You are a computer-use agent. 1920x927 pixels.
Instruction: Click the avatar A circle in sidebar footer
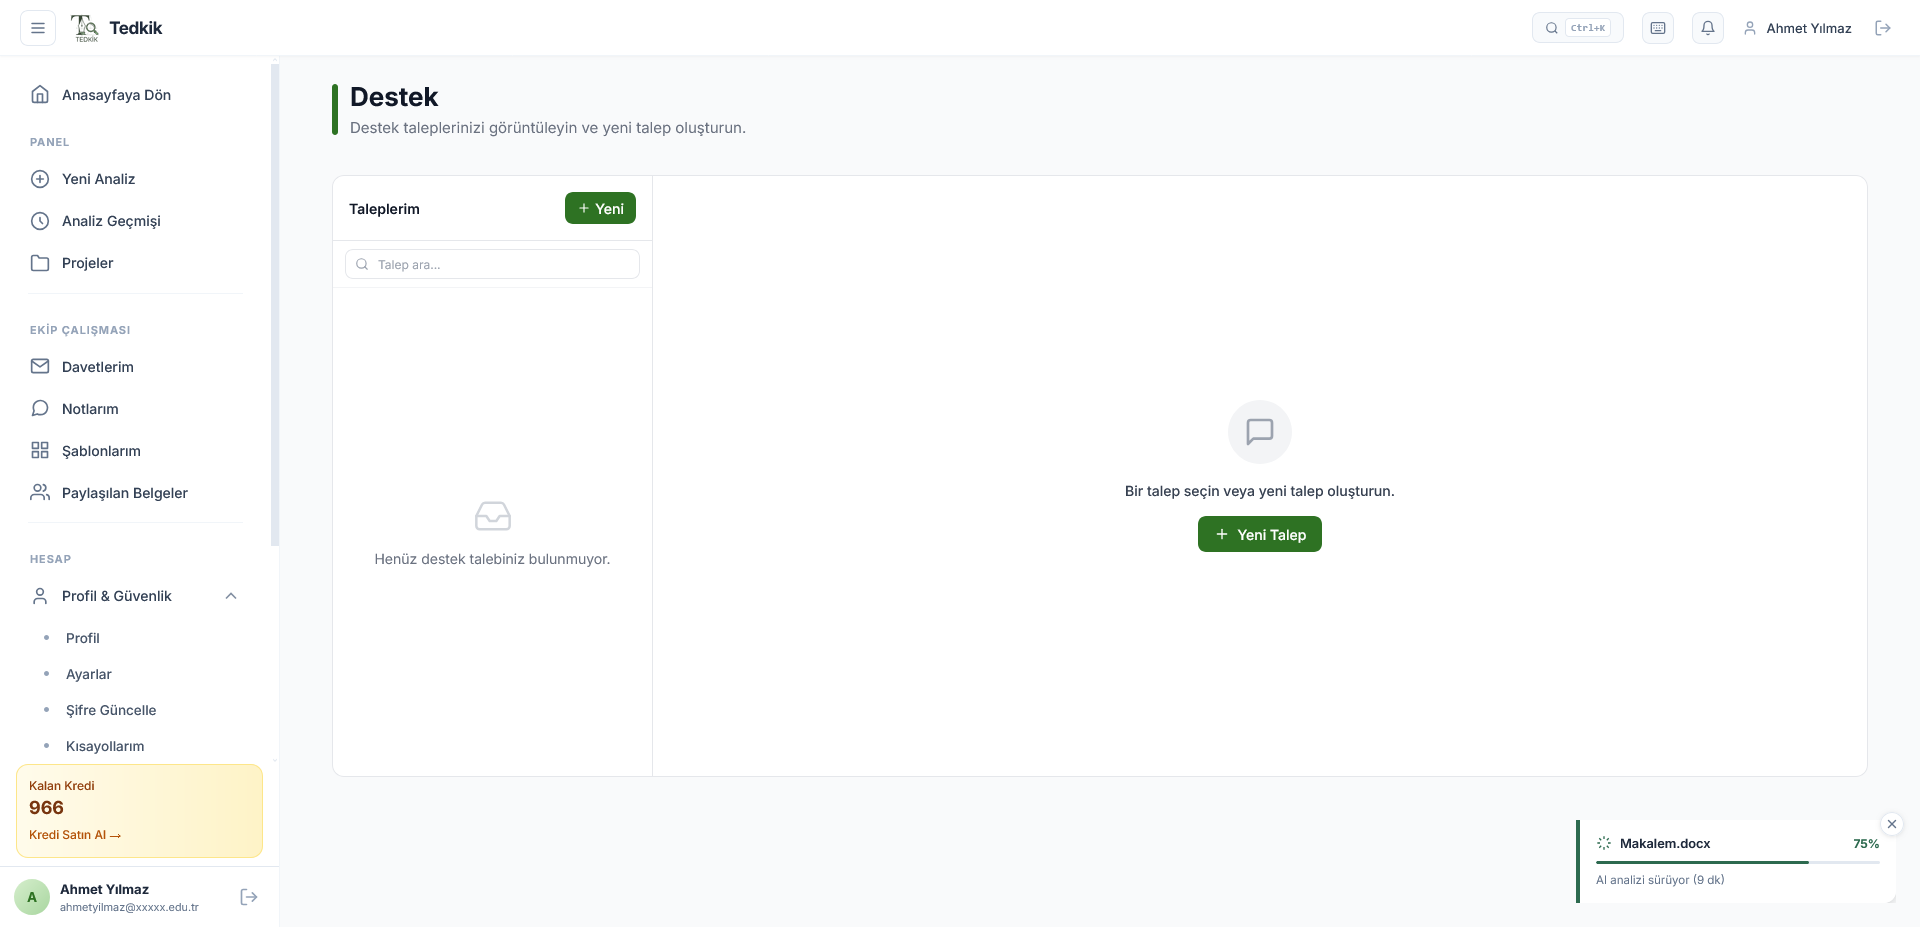(x=32, y=897)
